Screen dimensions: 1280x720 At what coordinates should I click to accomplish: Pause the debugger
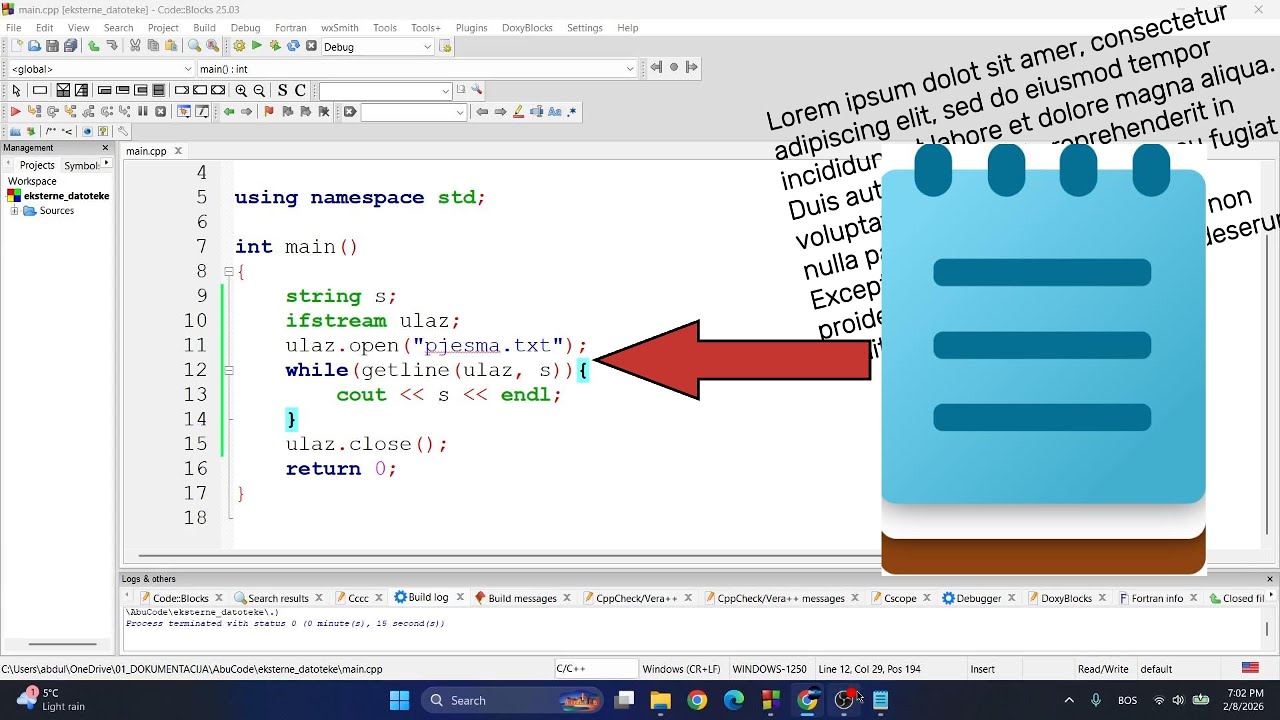click(x=143, y=111)
